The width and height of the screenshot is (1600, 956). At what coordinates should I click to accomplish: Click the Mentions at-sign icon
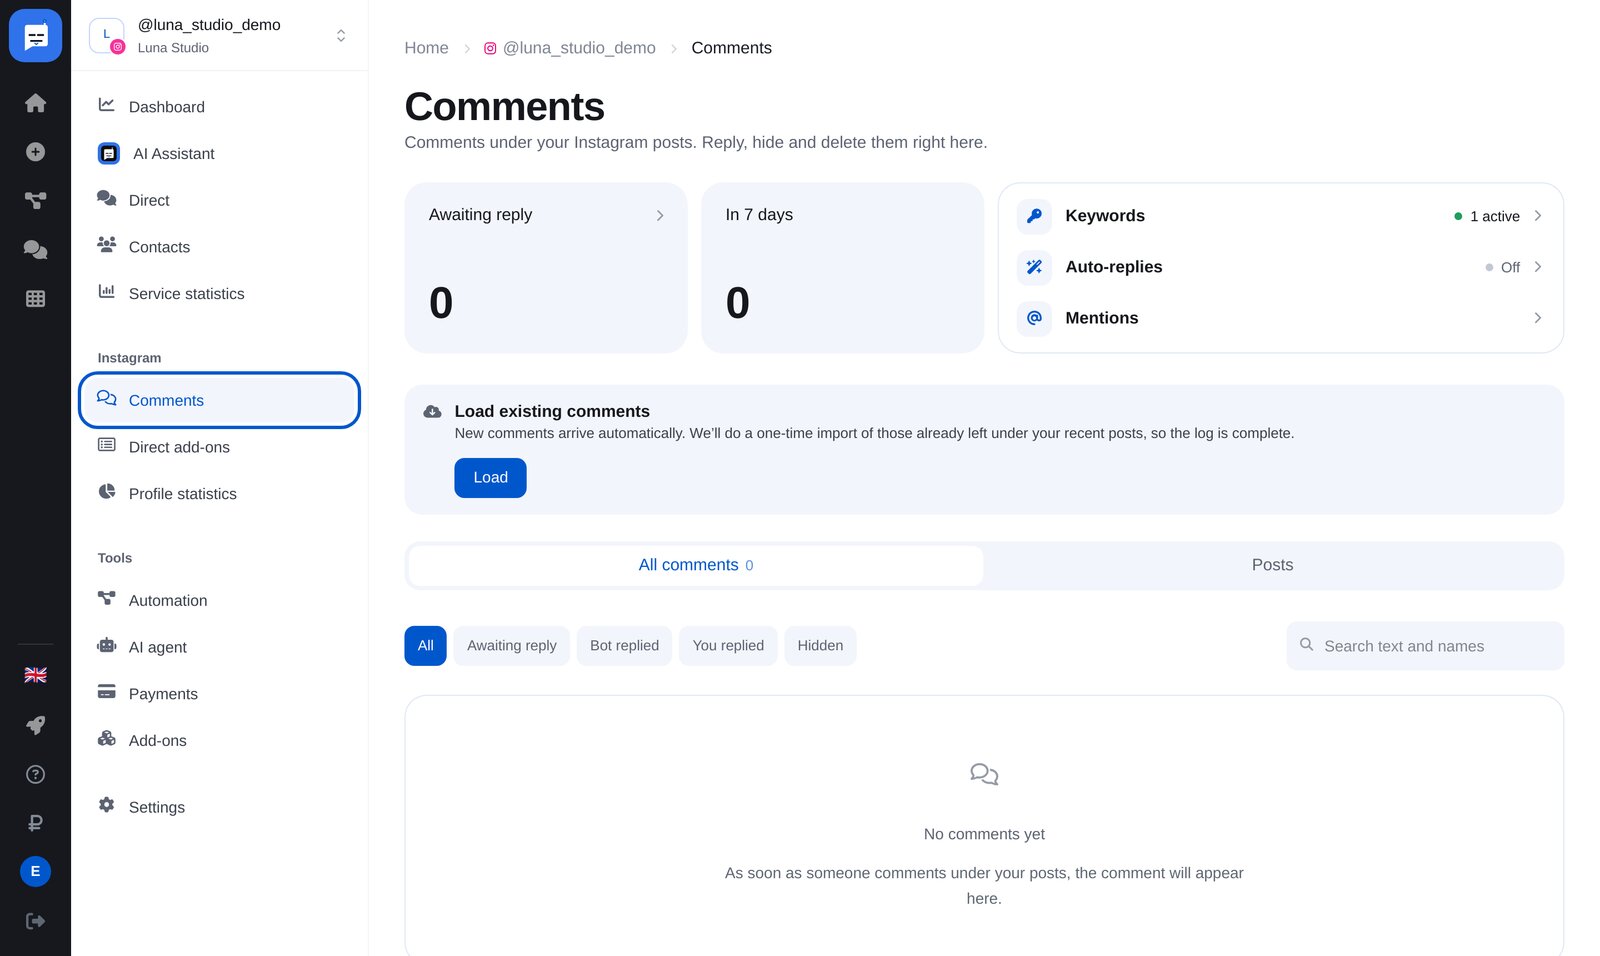pos(1034,318)
